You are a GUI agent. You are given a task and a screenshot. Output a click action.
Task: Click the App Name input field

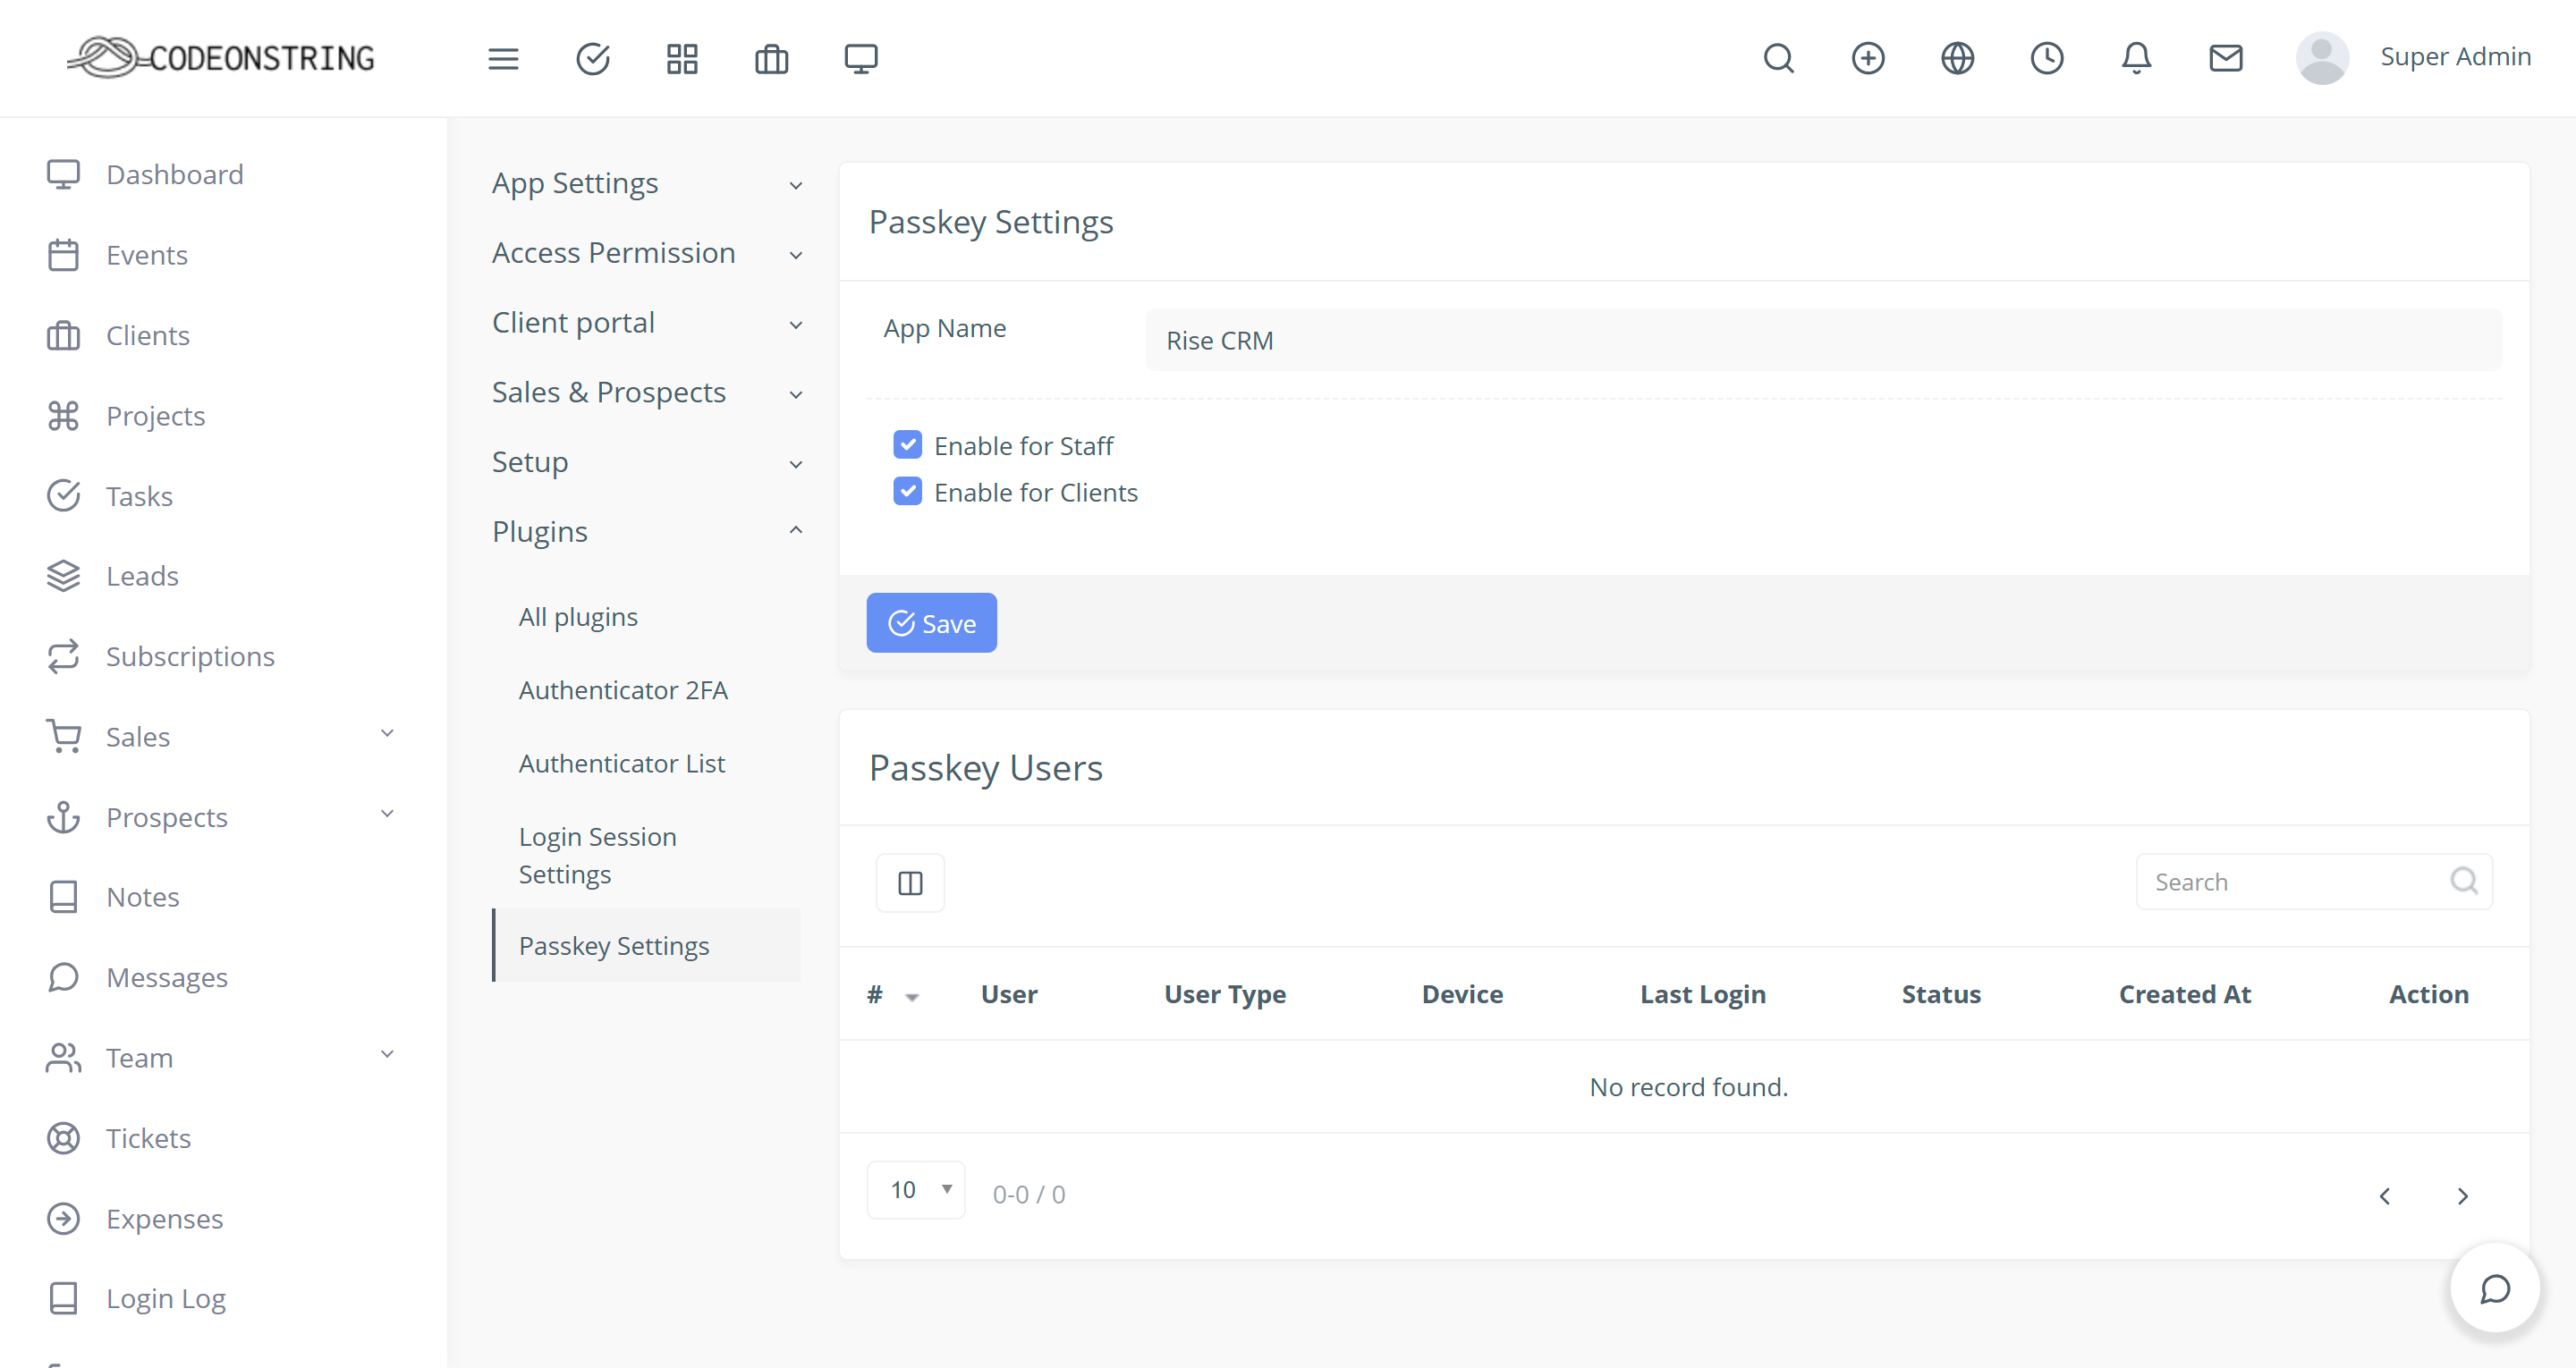pyautogui.click(x=1822, y=341)
